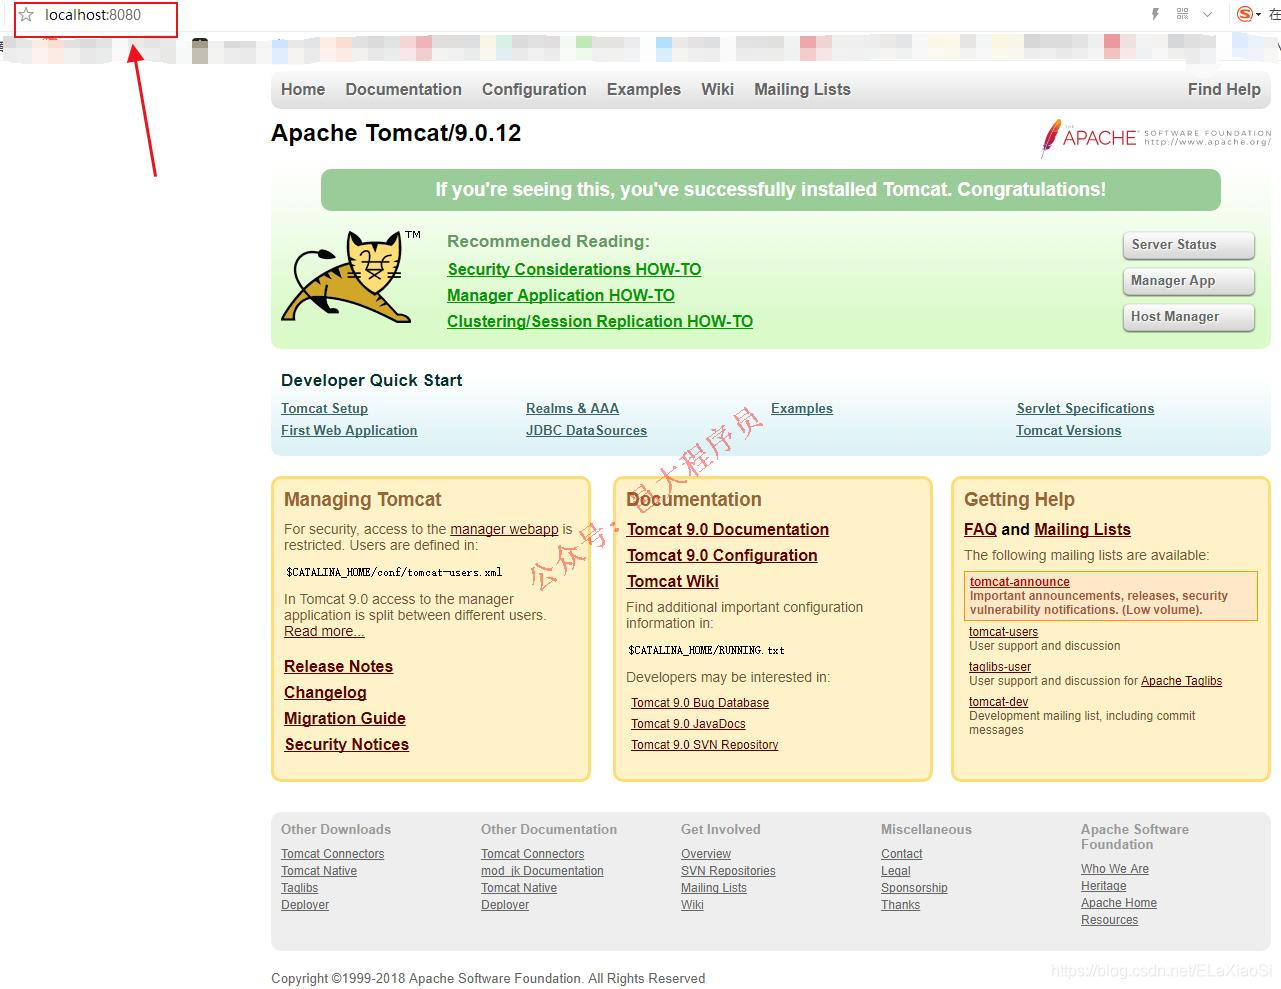
Task: Open Tomcat 9.0 Documentation link
Action: [728, 529]
